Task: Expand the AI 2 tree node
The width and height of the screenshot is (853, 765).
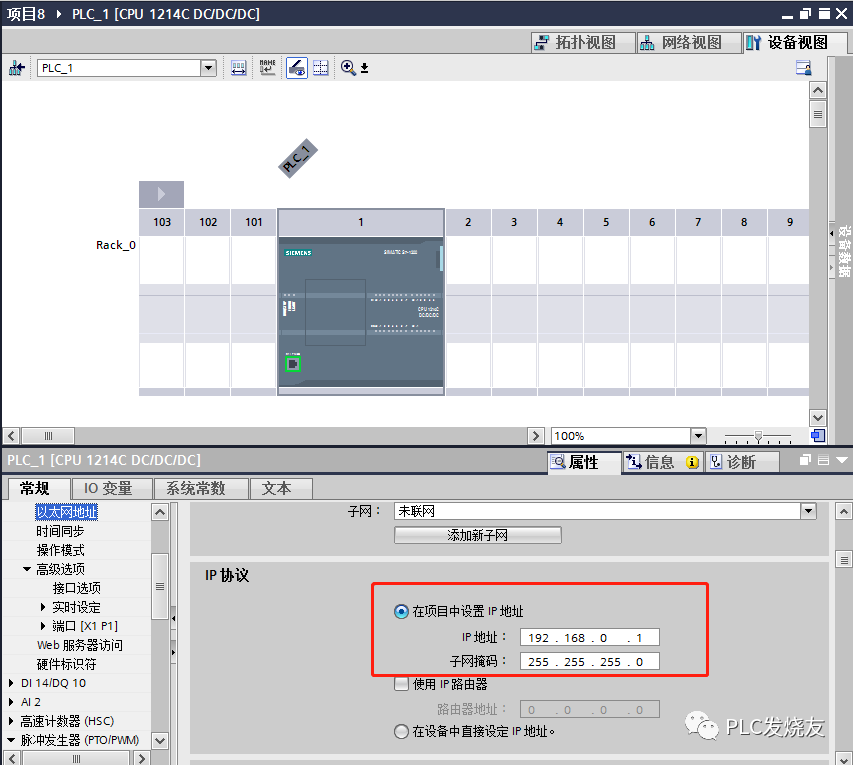Action: coord(11,702)
